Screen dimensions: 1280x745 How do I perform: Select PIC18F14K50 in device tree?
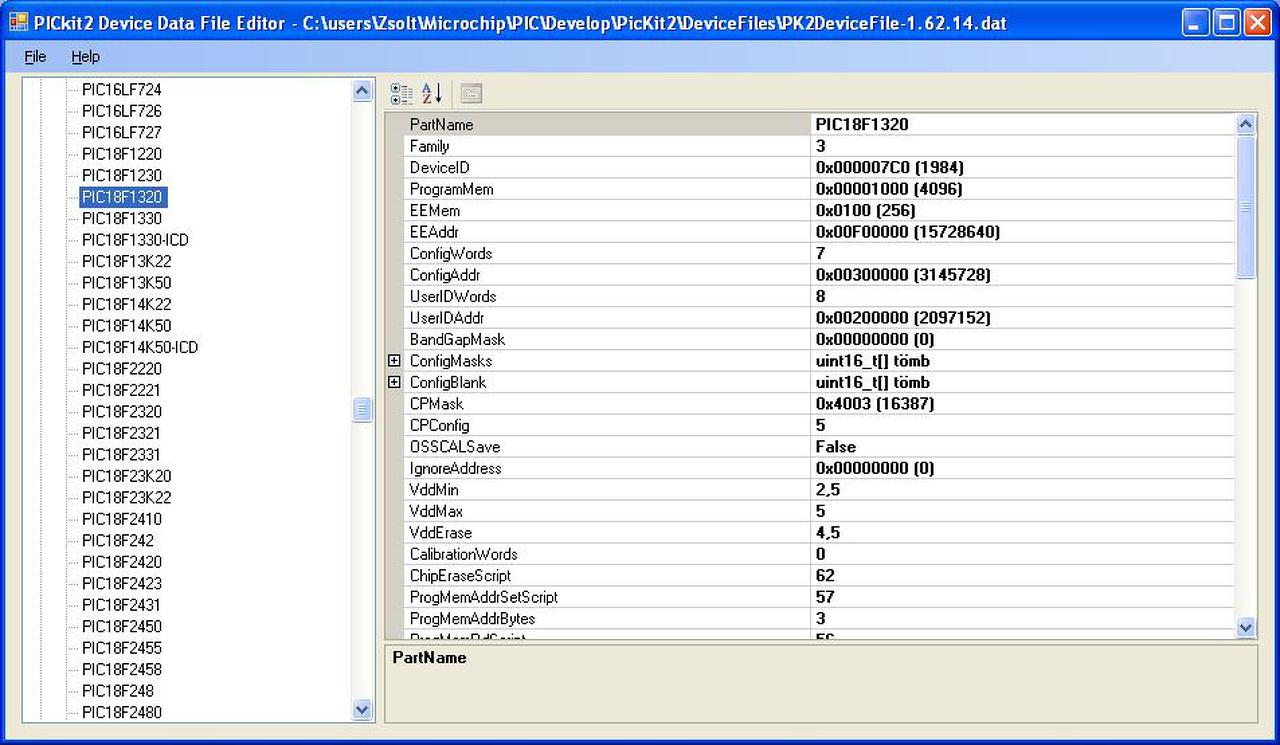tap(126, 326)
